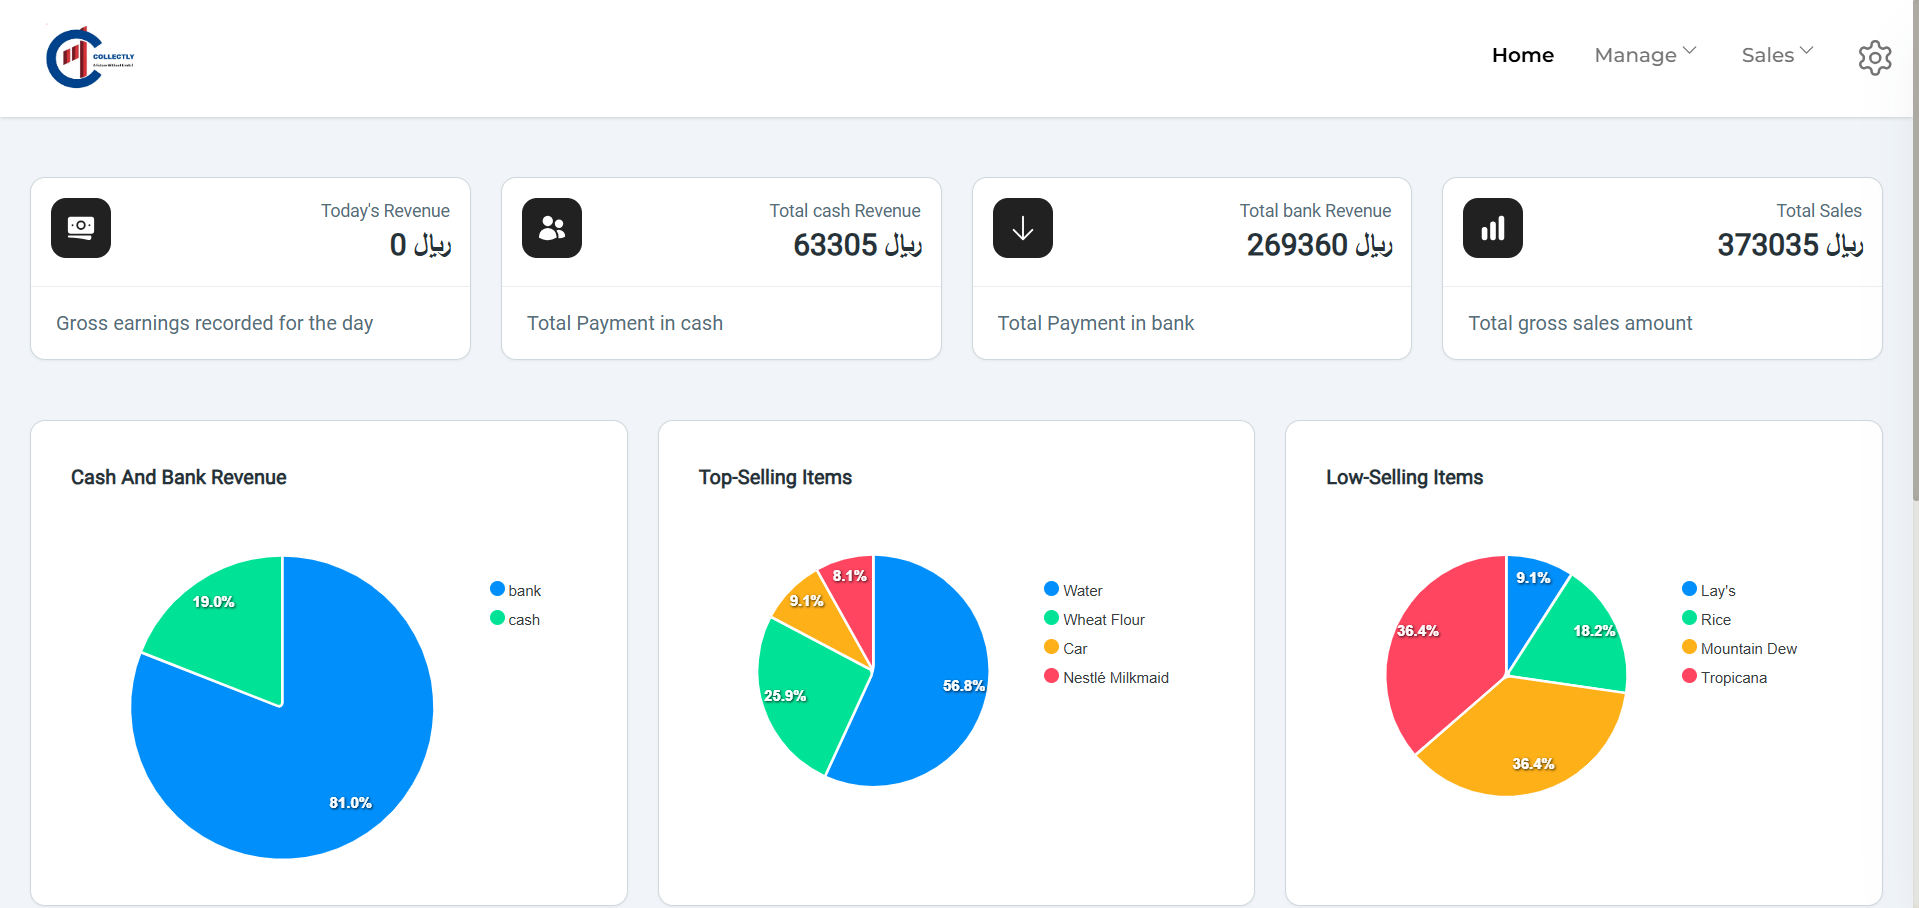Toggle Nestlé Milkmaid series in legend
This screenshot has width=1919, height=908.
point(1106,677)
